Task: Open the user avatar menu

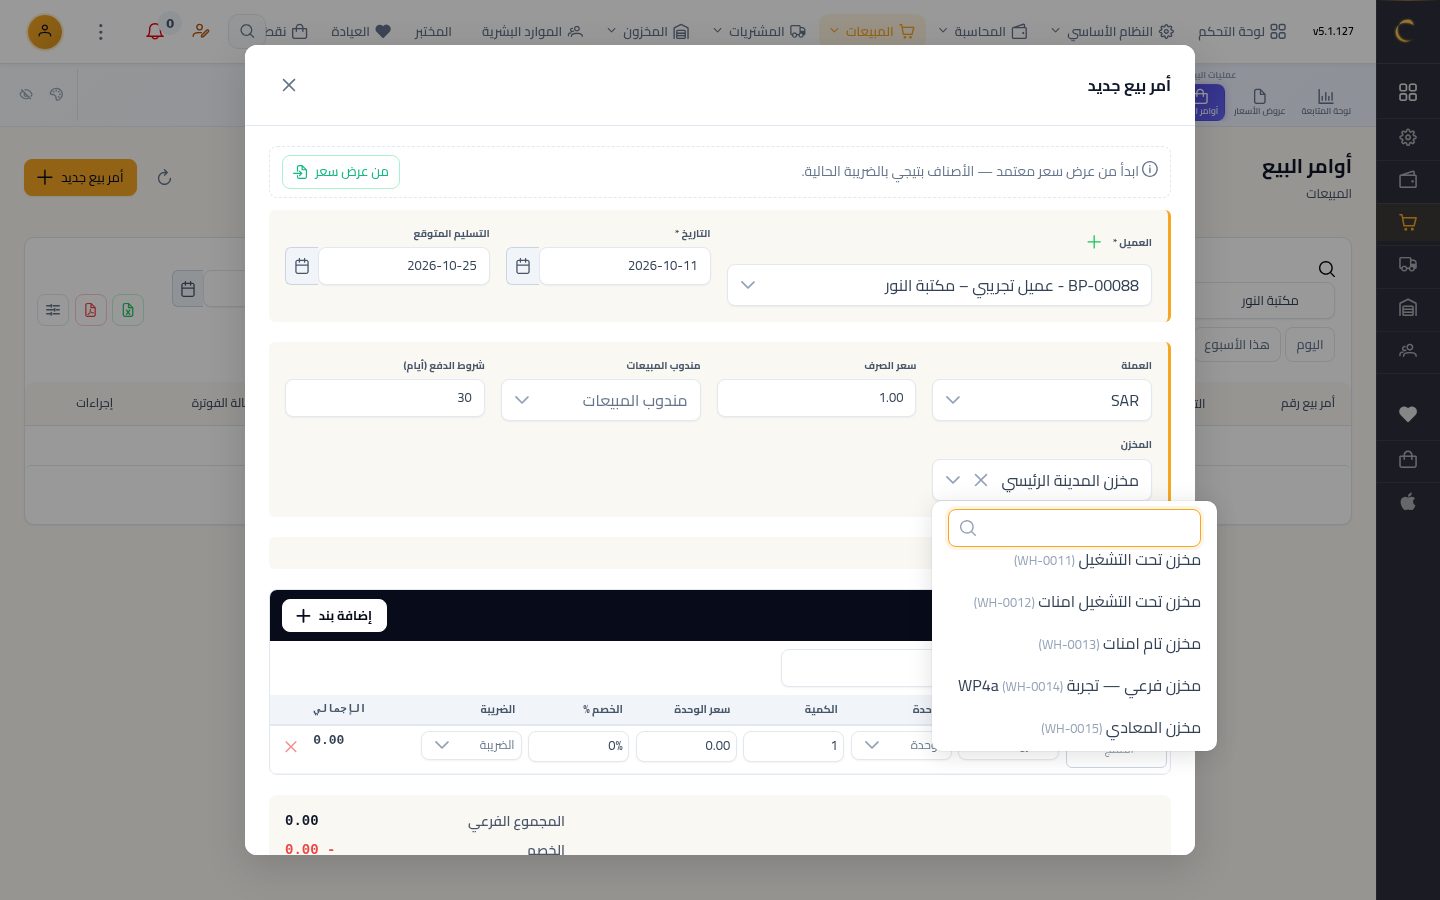Action: point(45,32)
